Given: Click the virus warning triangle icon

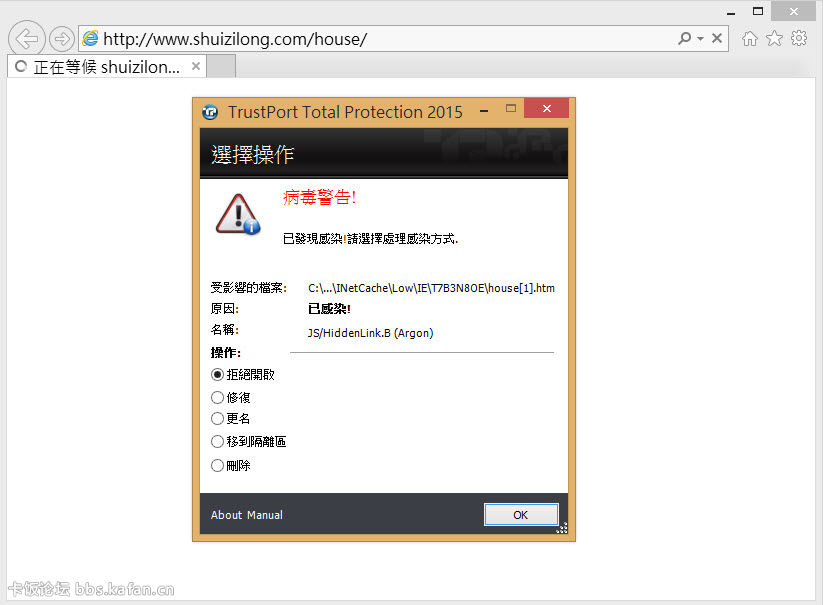Looking at the screenshot, I should point(238,214).
